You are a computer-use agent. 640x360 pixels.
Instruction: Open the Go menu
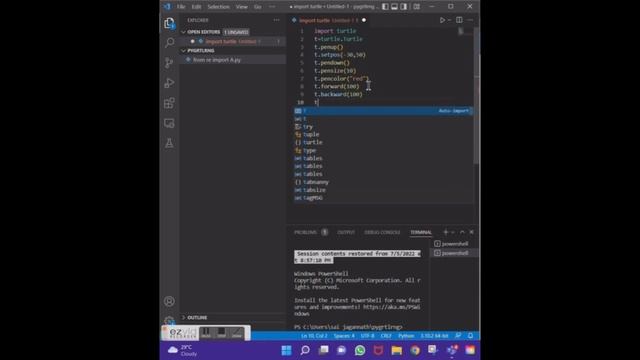258,7
